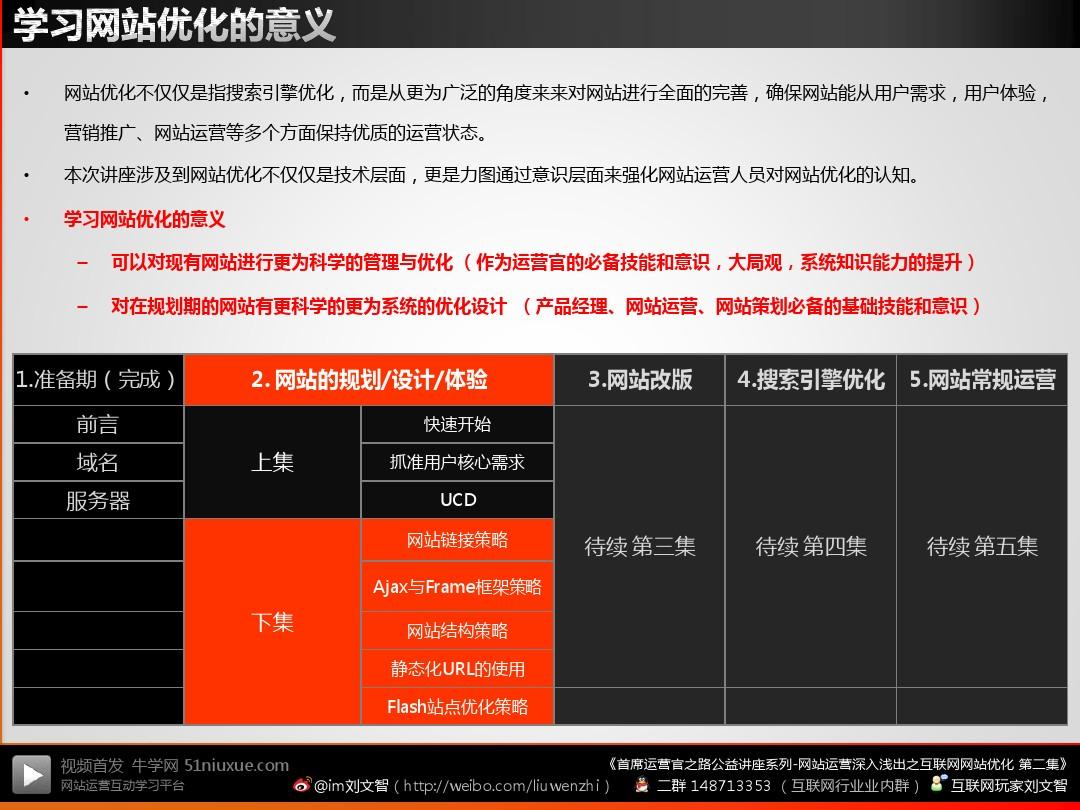Click the 网站运营互动学习平台 caption
Screen dimensions: 1080x810
click(x=122, y=786)
